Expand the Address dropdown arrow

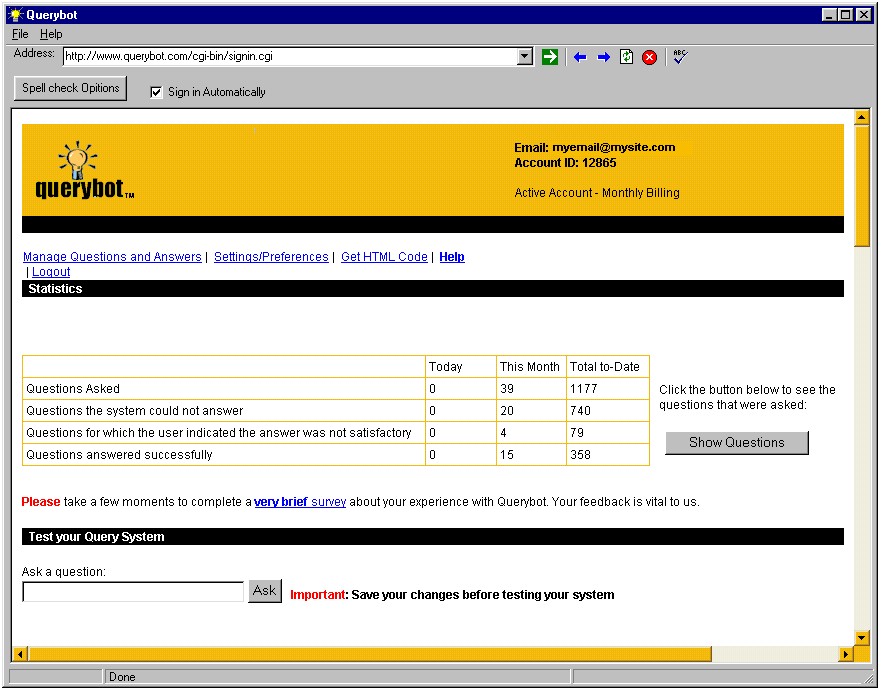click(525, 56)
